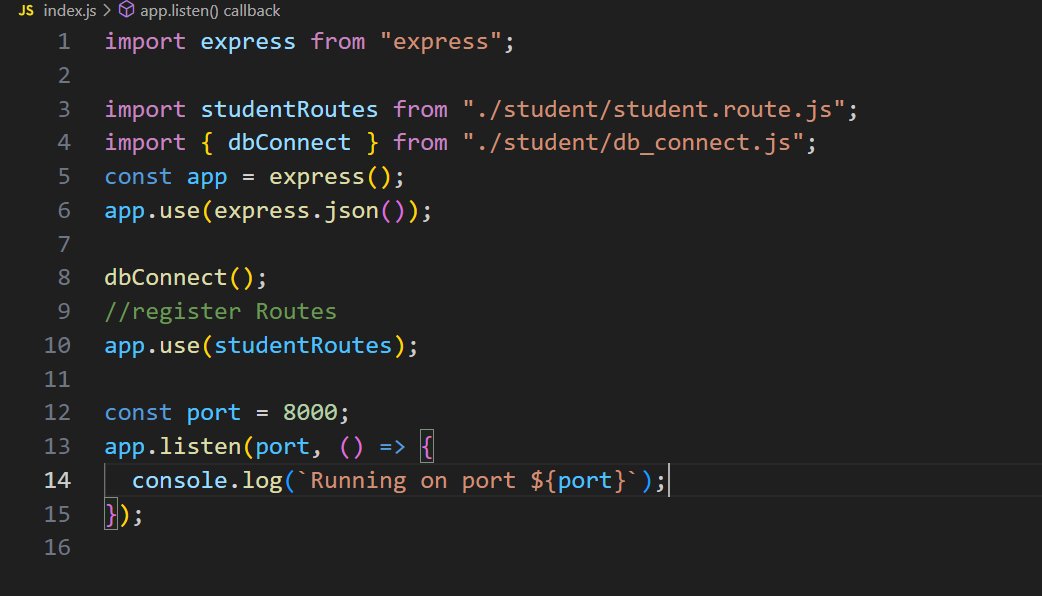Image resolution: width=1042 pixels, height=596 pixels.
Task: Click the index.js breadcrumb item
Action: (x=70, y=11)
